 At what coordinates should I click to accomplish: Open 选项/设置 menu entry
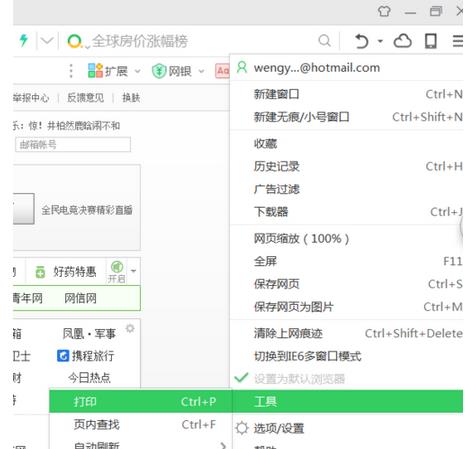[x=347, y=428]
